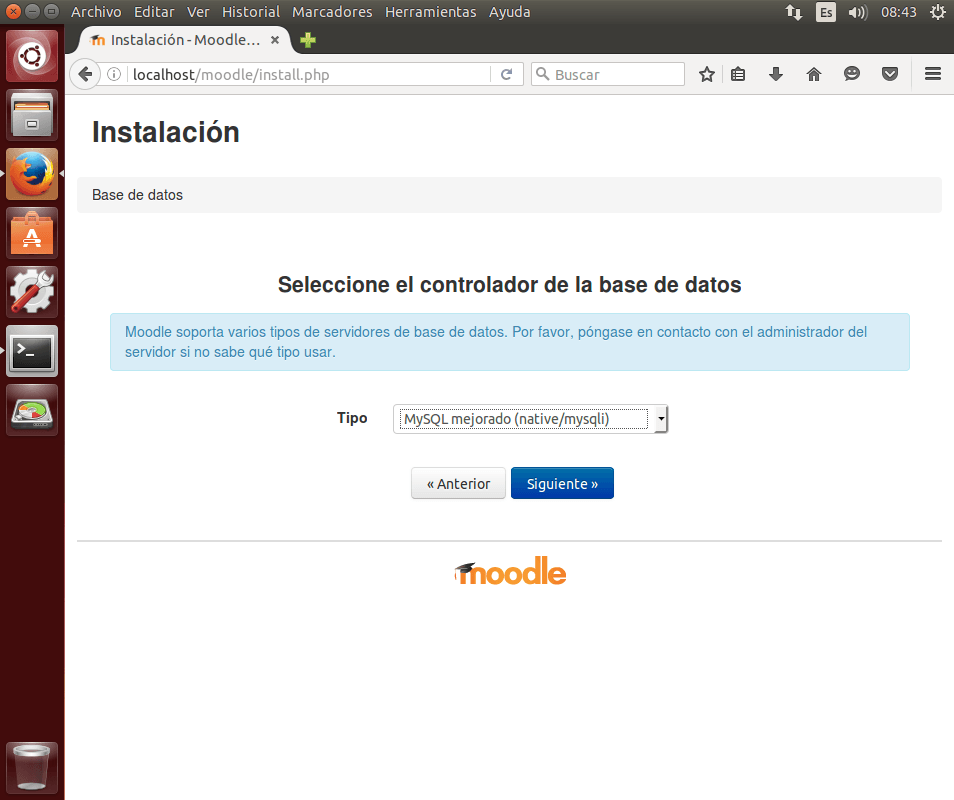The image size is (954, 800).
Task: Click the Moodle logo in footer
Action: tap(510, 572)
